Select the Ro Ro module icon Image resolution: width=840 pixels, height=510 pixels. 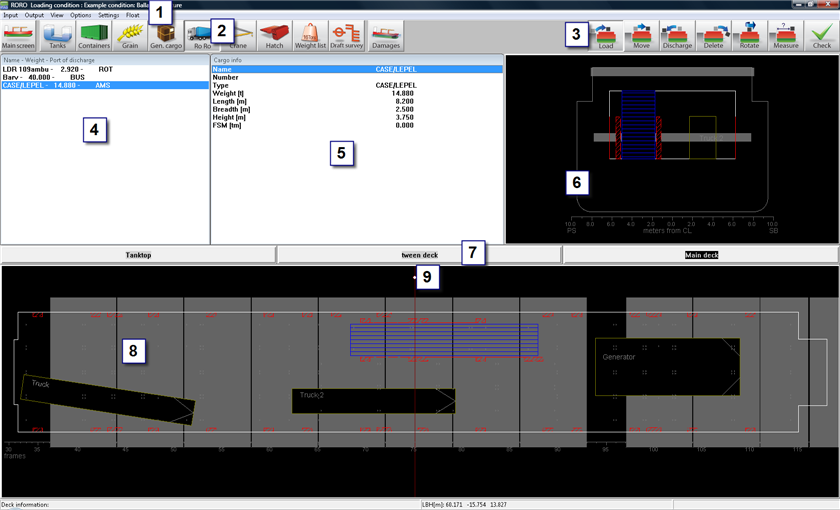[202, 36]
